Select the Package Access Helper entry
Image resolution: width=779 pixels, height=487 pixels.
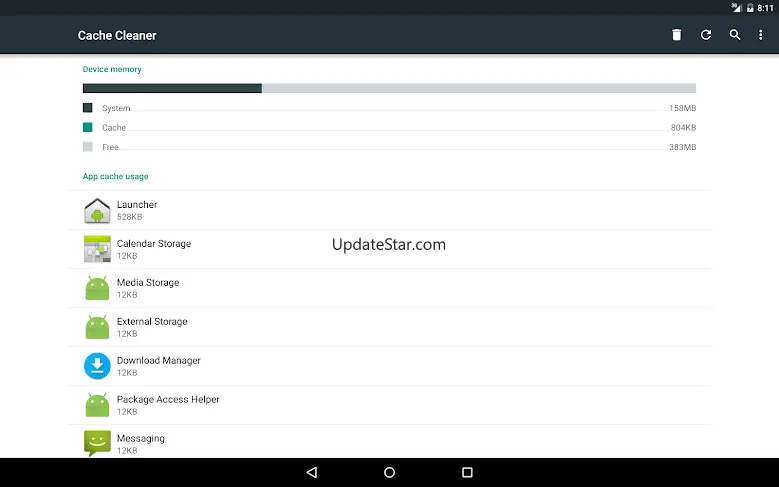(389, 405)
